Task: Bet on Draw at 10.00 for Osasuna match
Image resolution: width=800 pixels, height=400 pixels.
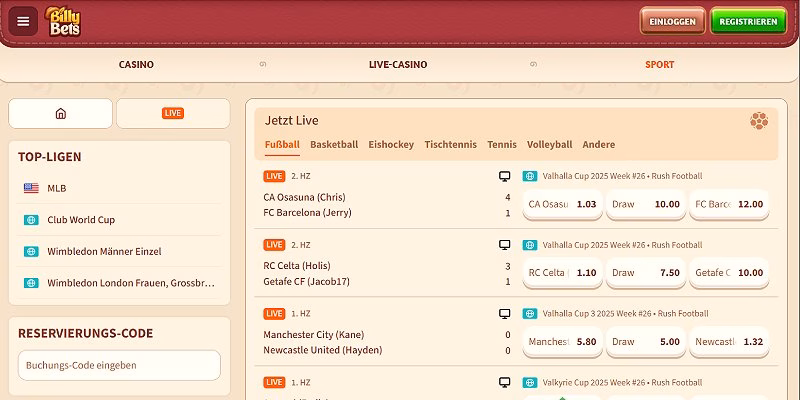Action: coord(645,204)
